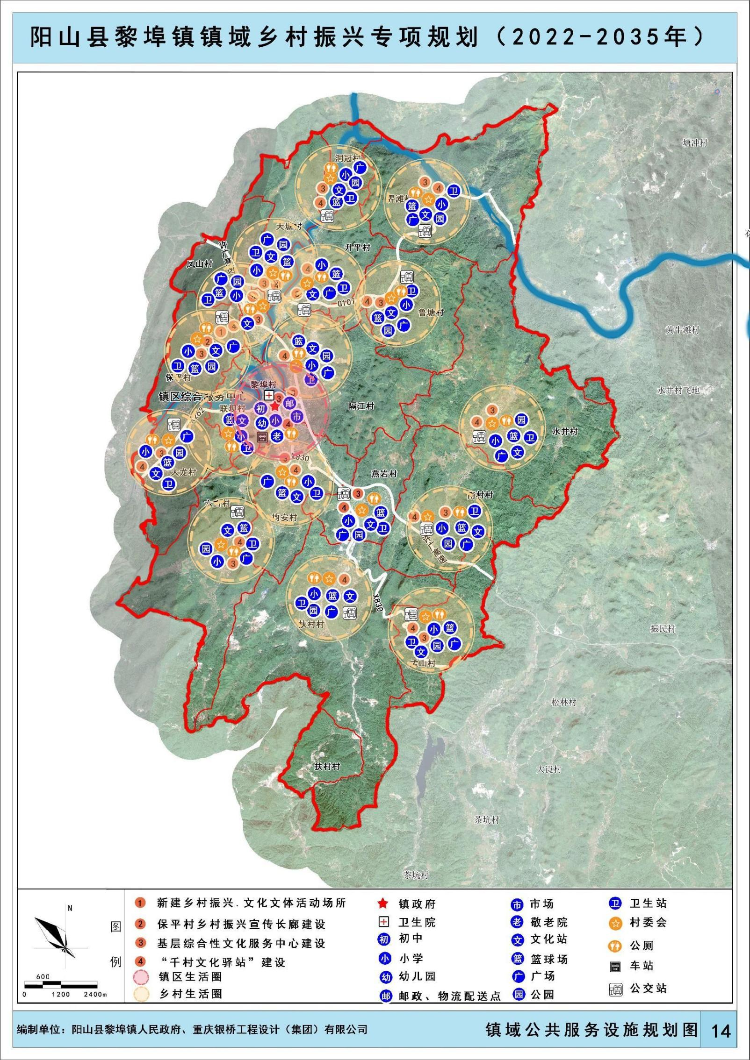
Task: Click the 黎埠村 village label
Action: (264, 383)
